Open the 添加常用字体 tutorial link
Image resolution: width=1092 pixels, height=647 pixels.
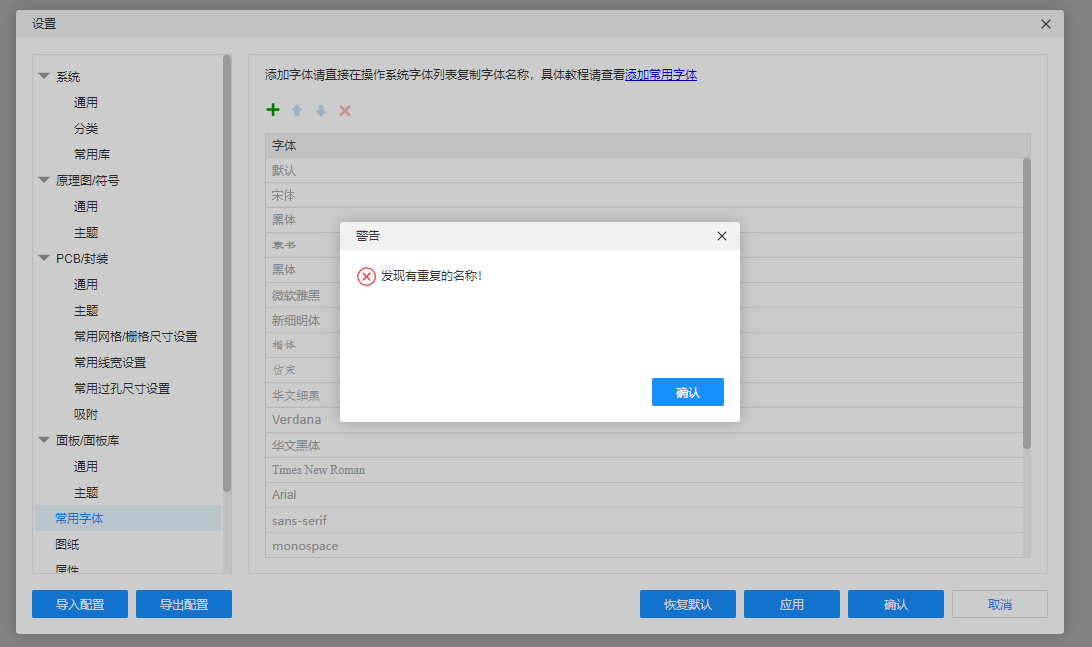coord(660,75)
